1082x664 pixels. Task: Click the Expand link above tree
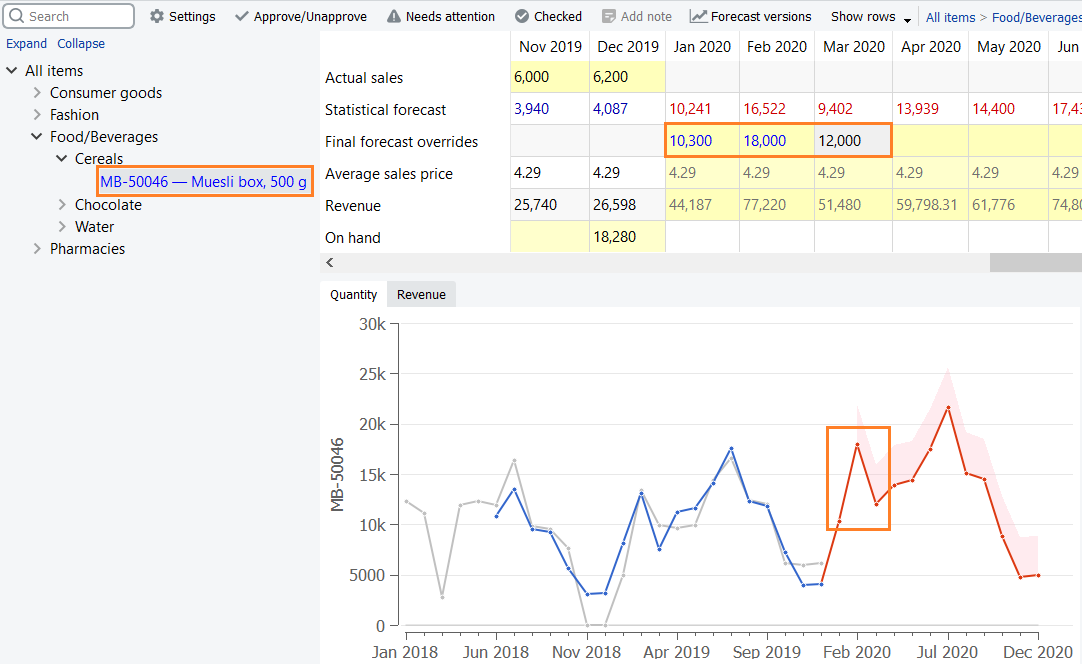coord(26,44)
